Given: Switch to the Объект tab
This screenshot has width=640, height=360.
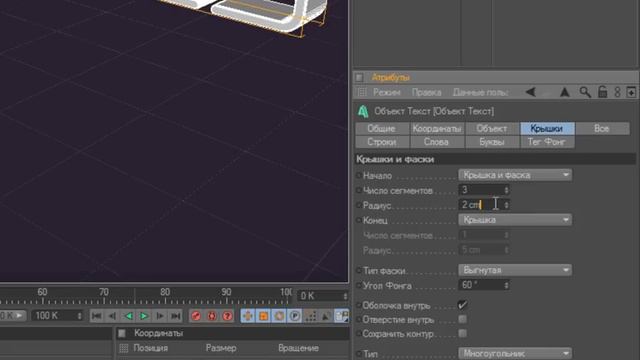Looking at the screenshot, I should pos(492,129).
